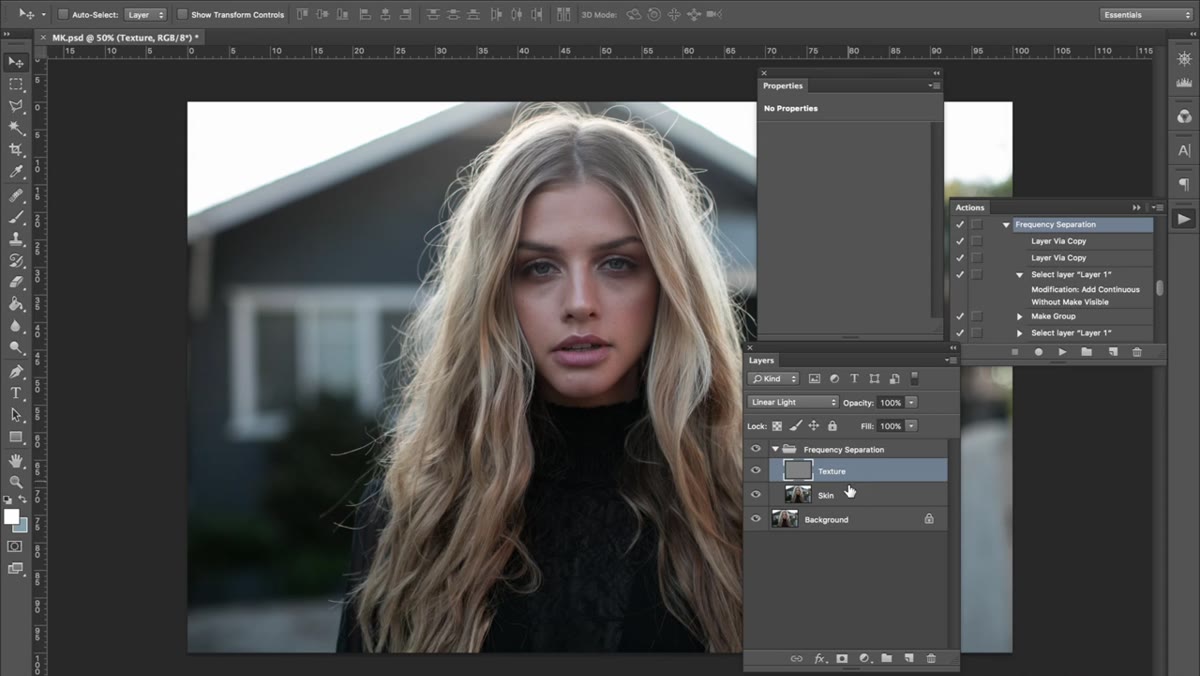
Task: Add a layer style with fx button
Action: pos(820,659)
